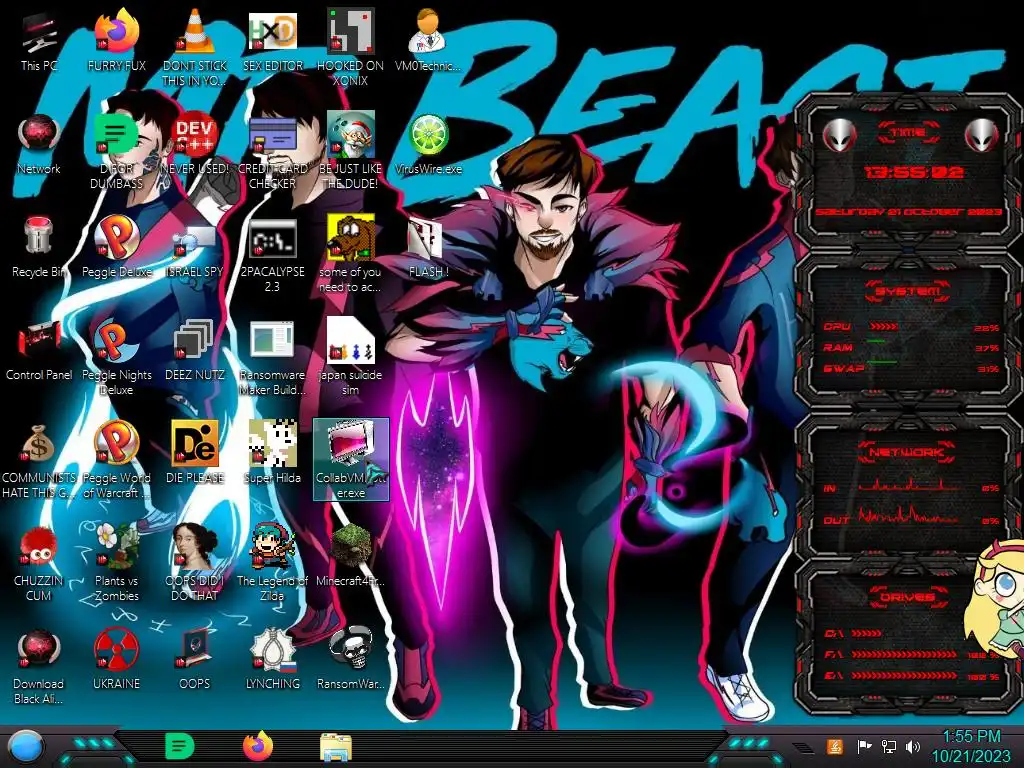
Task: Open the F:\ drive in DRIVES widget
Action: click(911, 654)
